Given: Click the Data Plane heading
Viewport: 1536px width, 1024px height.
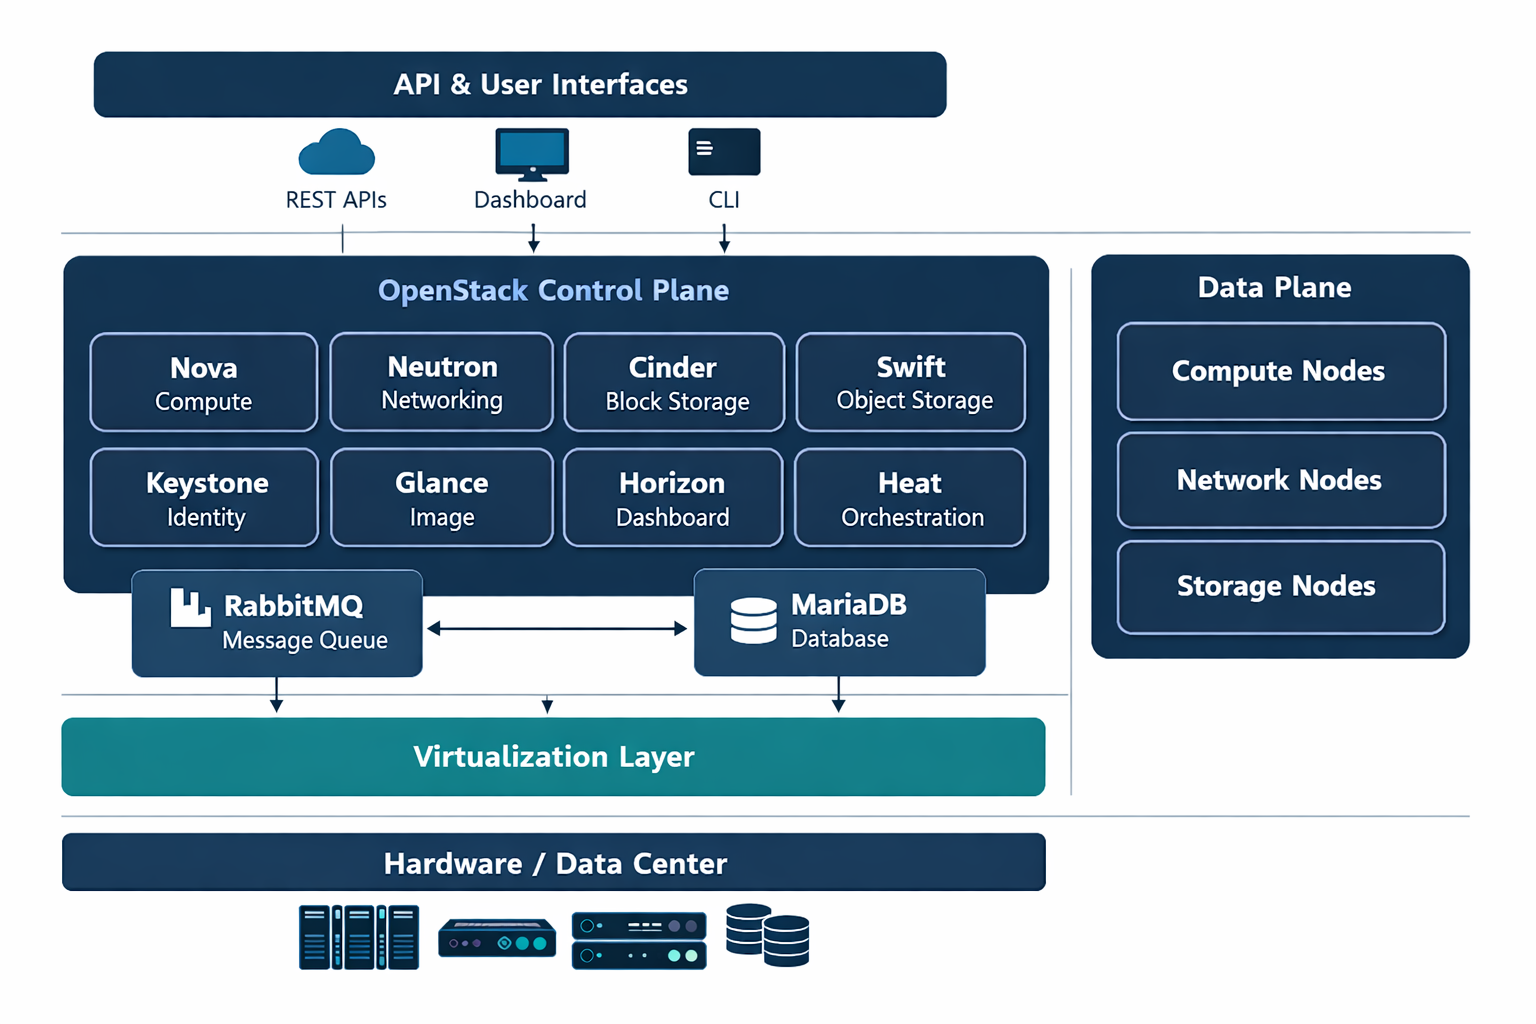Looking at the screenshot, I should [1274, 287].
